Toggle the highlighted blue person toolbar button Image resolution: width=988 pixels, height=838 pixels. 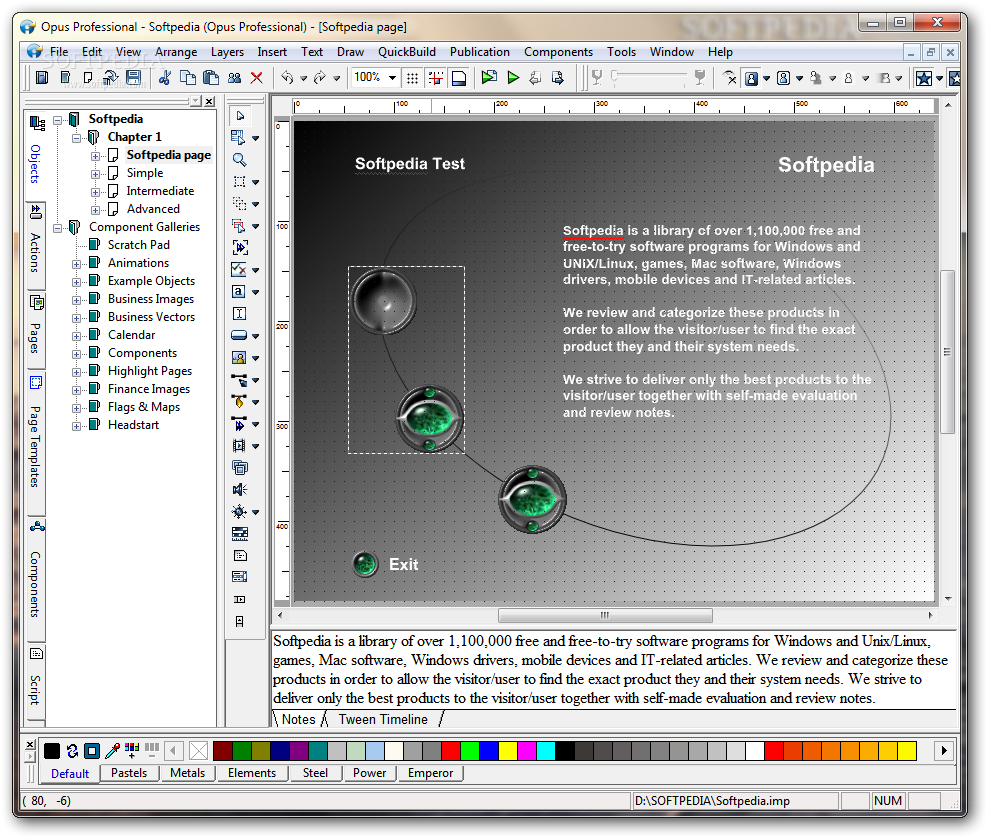pos(751,78)
